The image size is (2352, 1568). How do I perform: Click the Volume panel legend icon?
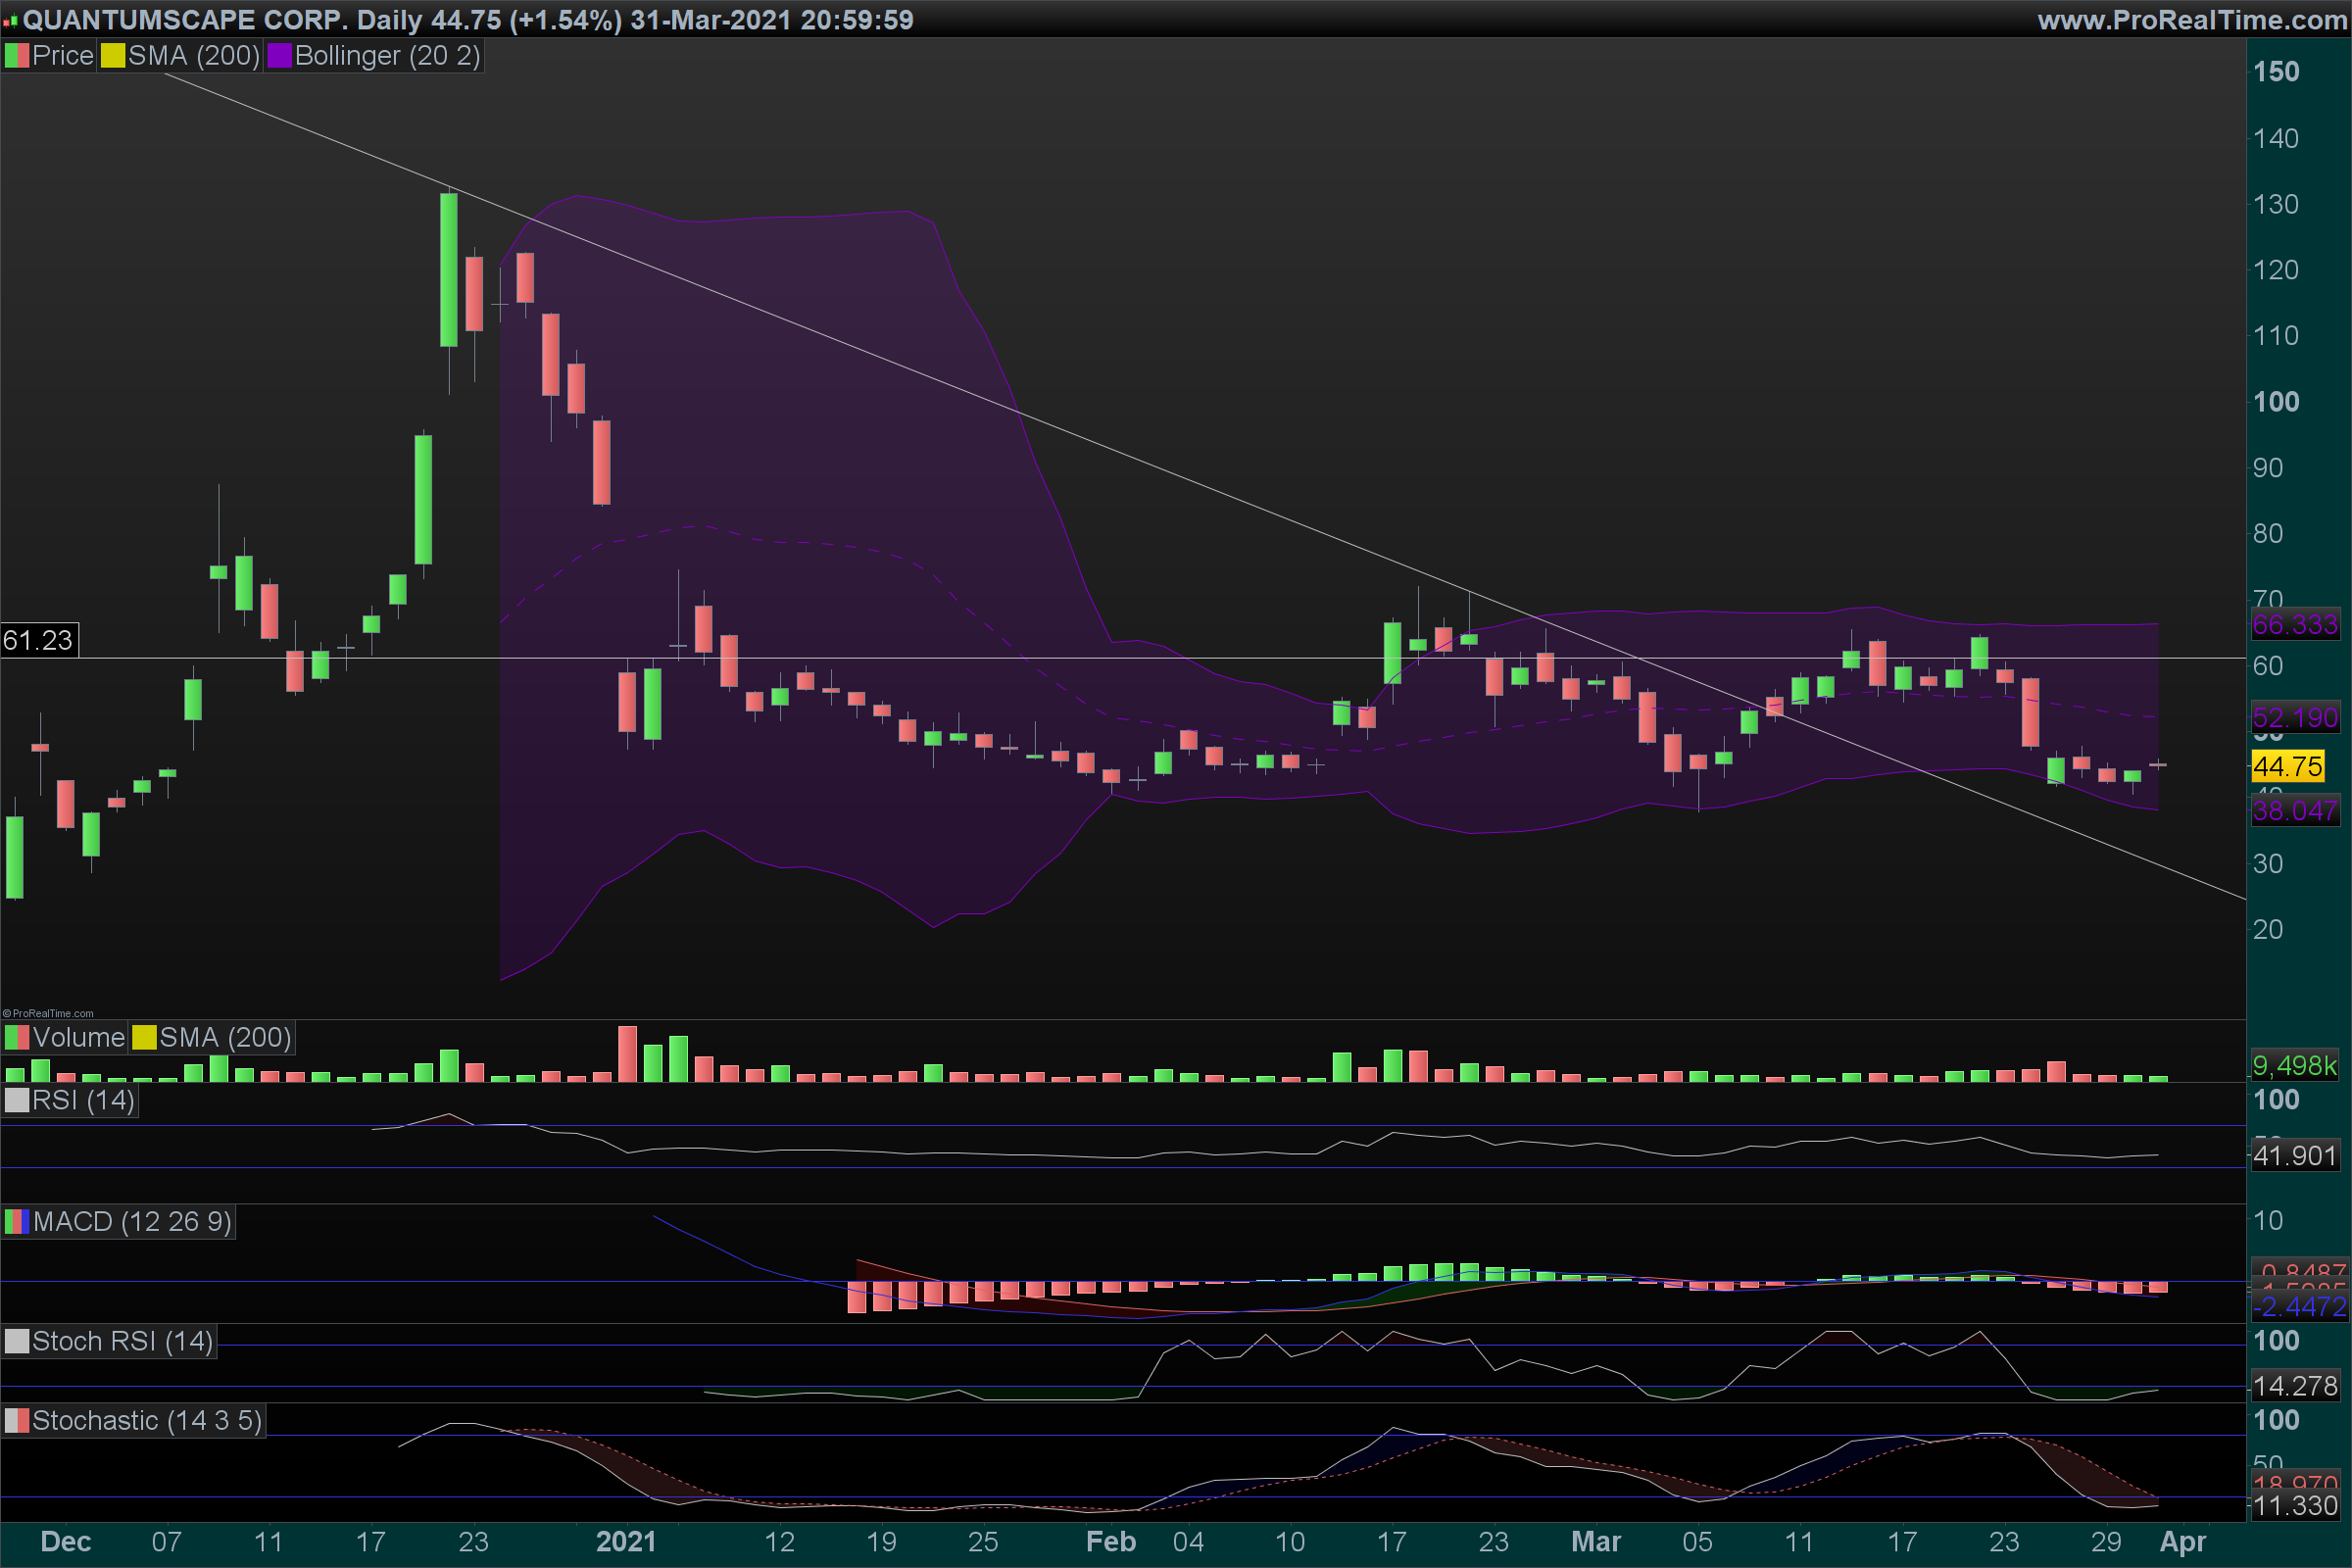click(16, 1038)
